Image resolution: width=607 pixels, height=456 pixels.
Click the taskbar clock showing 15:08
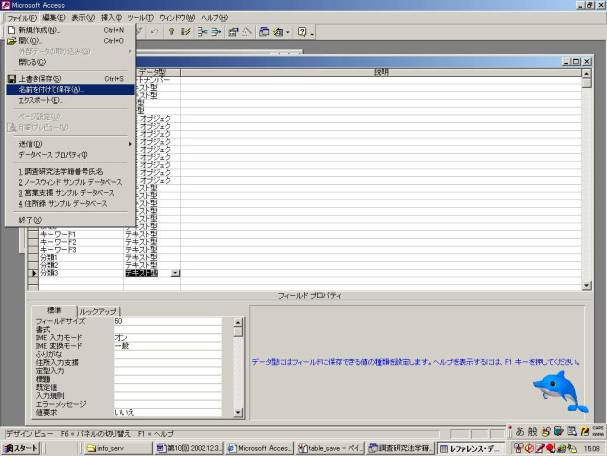click(x=592, y=448)
